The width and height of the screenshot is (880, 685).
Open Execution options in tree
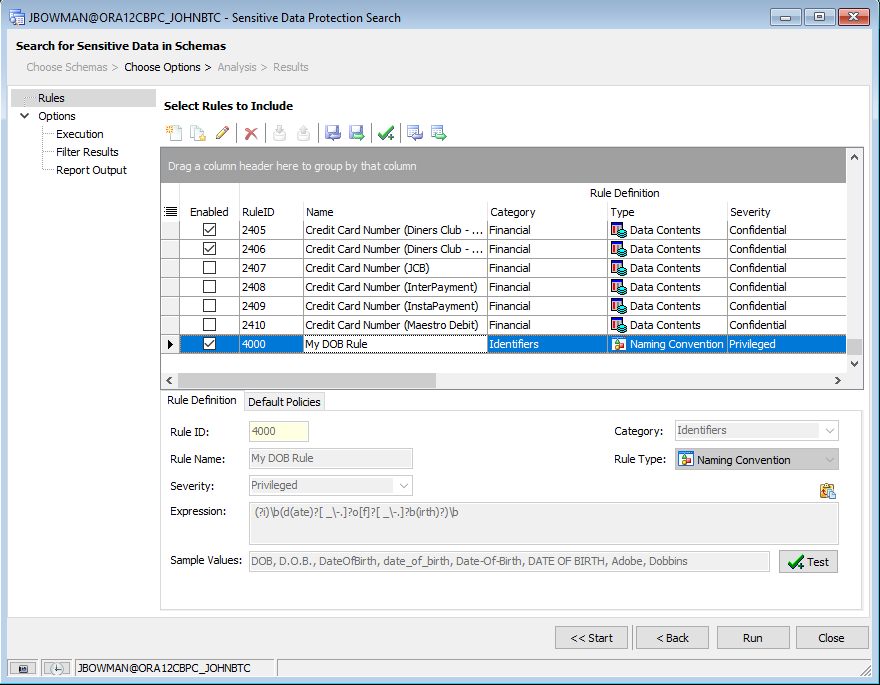(80, 134)
